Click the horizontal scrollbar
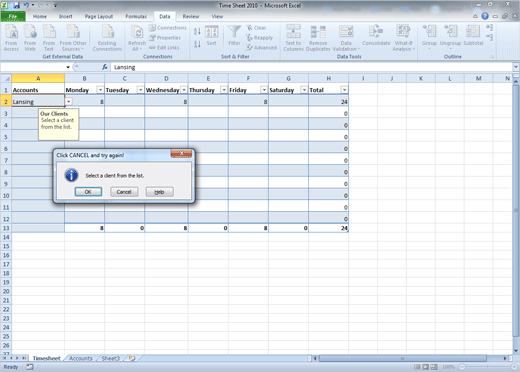 tap(402, 358)
